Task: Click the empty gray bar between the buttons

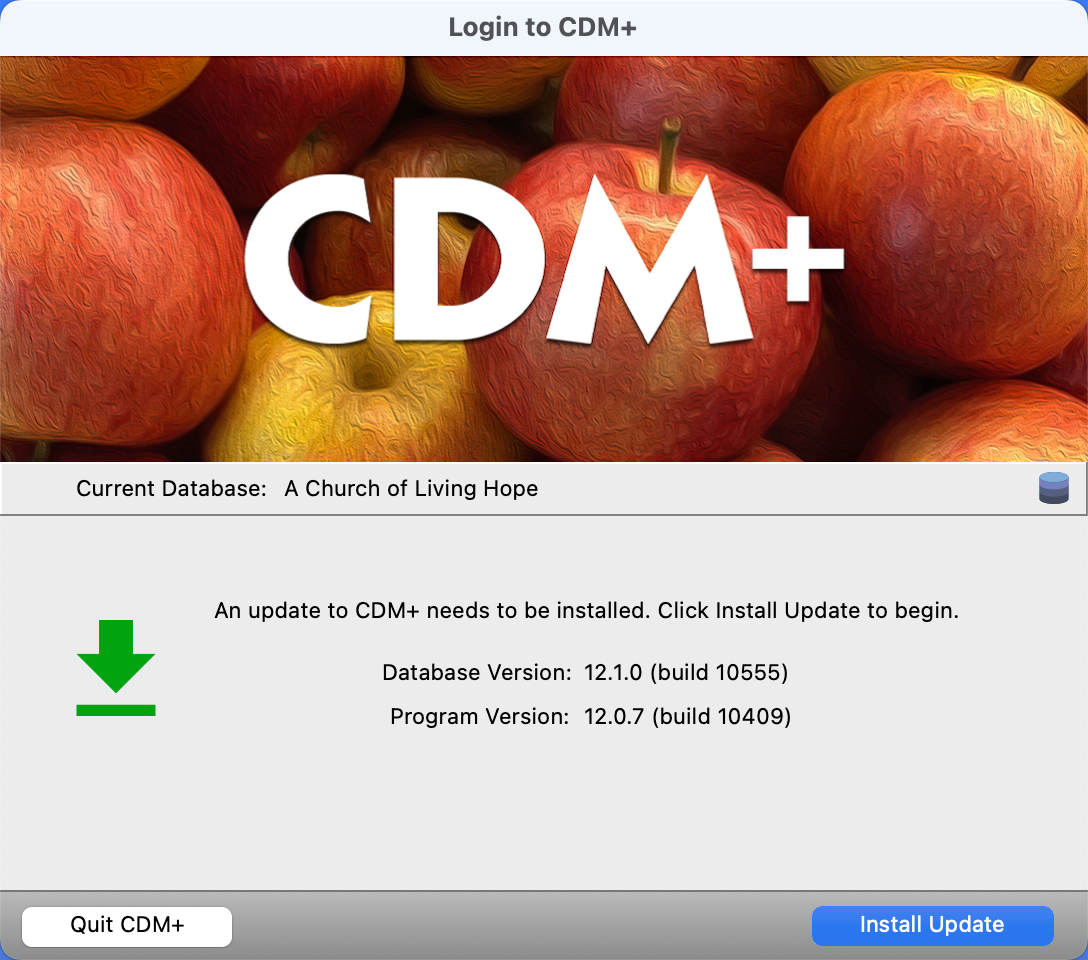Action: coord(522,926)
